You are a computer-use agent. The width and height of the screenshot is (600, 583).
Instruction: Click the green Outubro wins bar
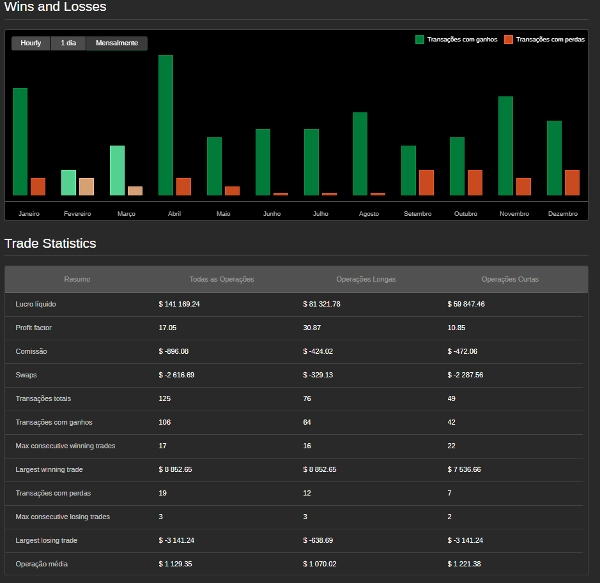(x=457, y=166)
